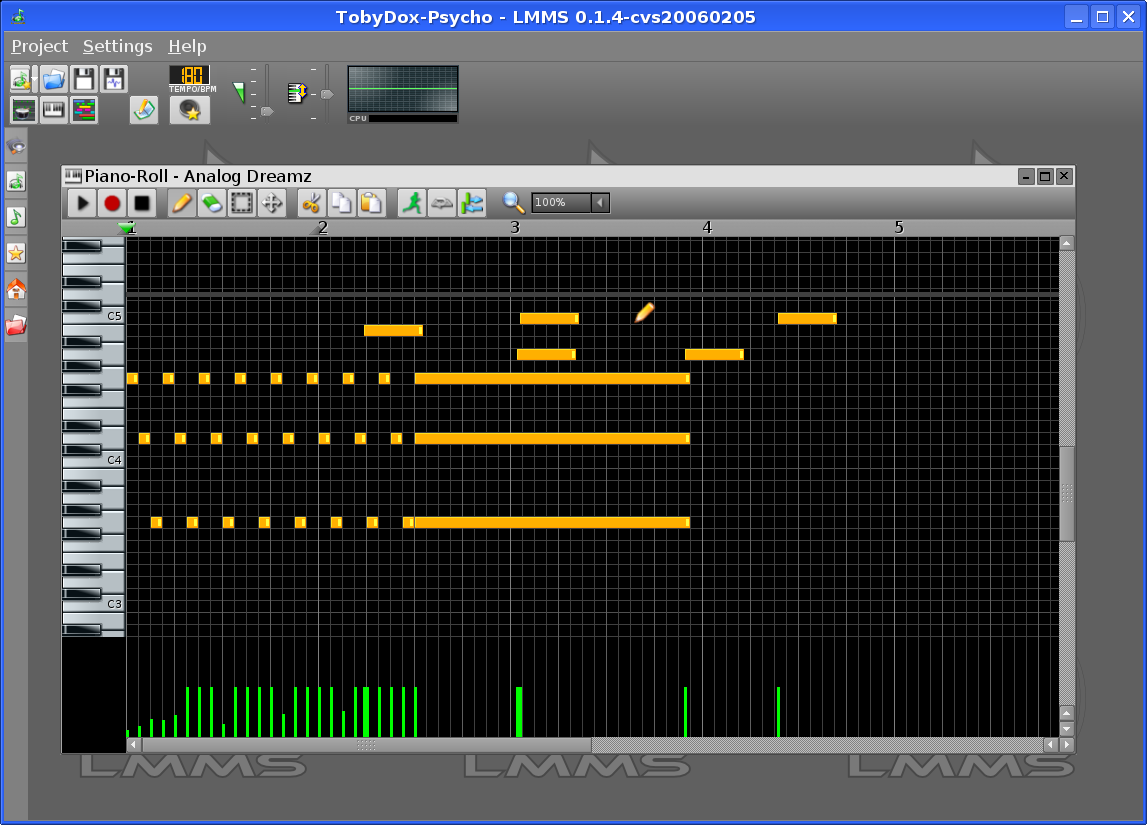Open the Help menu
Image resolution: width=1147 pixels, height=825 pixels.
187,46
